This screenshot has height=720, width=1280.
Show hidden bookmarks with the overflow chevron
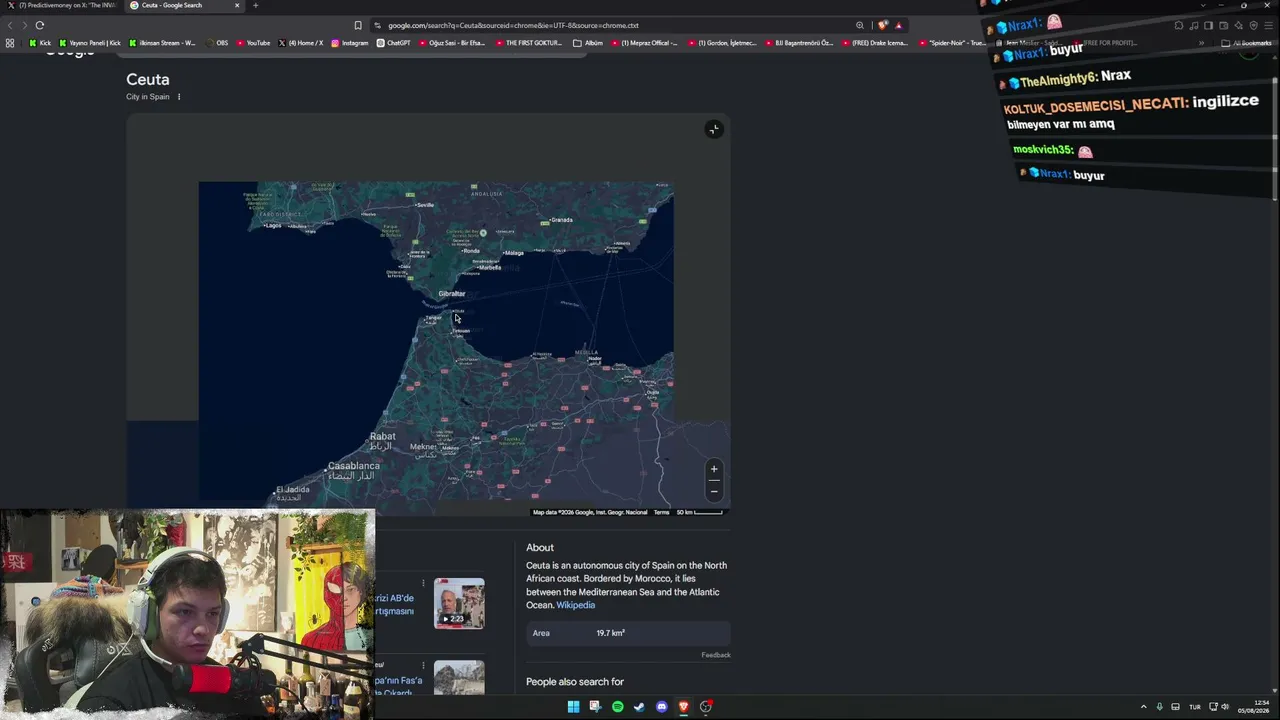[1202, 43]
